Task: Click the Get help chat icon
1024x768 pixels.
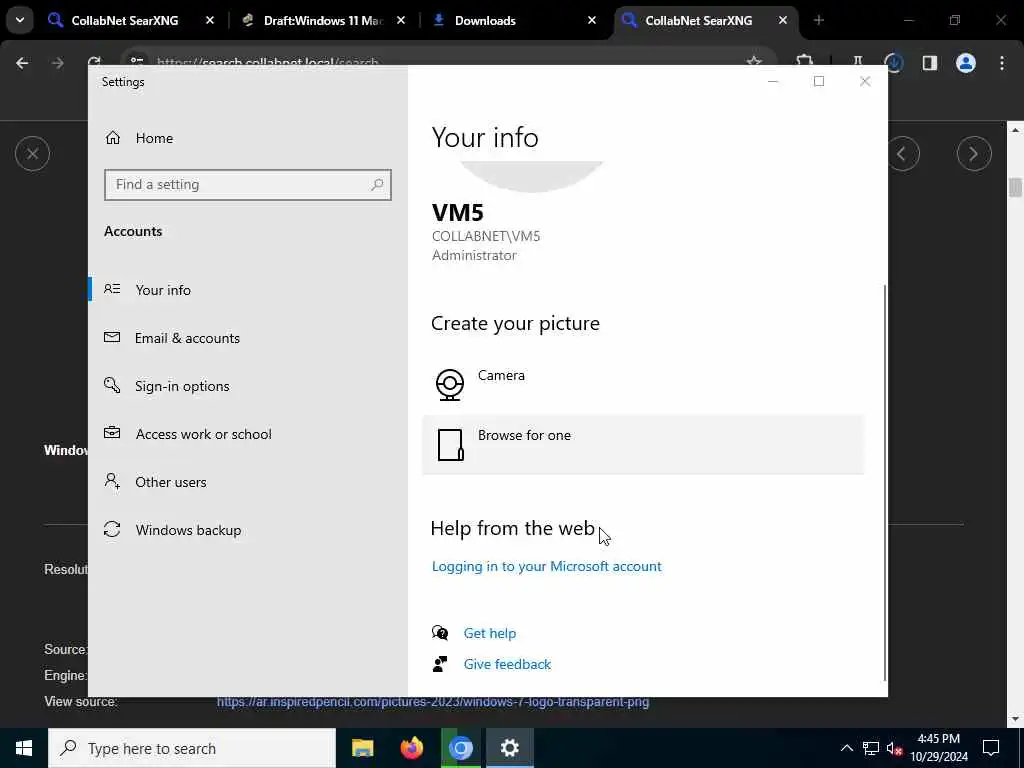Action: pos(440,633)
